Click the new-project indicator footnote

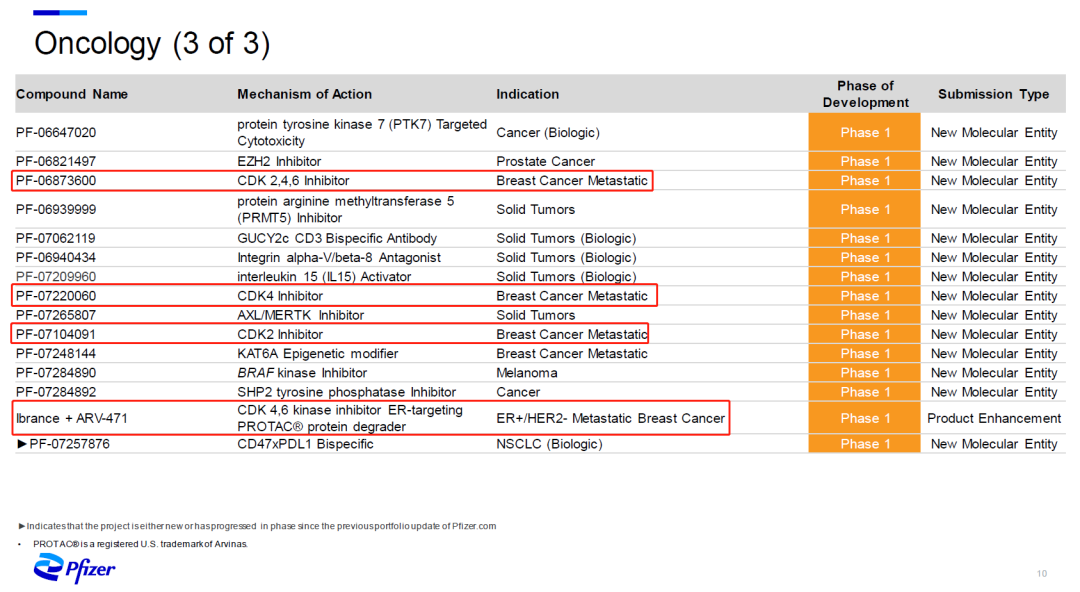(257, 526)
